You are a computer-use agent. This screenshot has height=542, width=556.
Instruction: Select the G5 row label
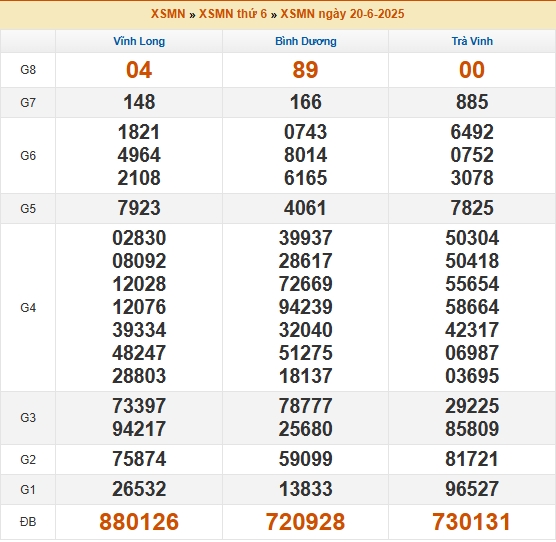coord(28,208)
